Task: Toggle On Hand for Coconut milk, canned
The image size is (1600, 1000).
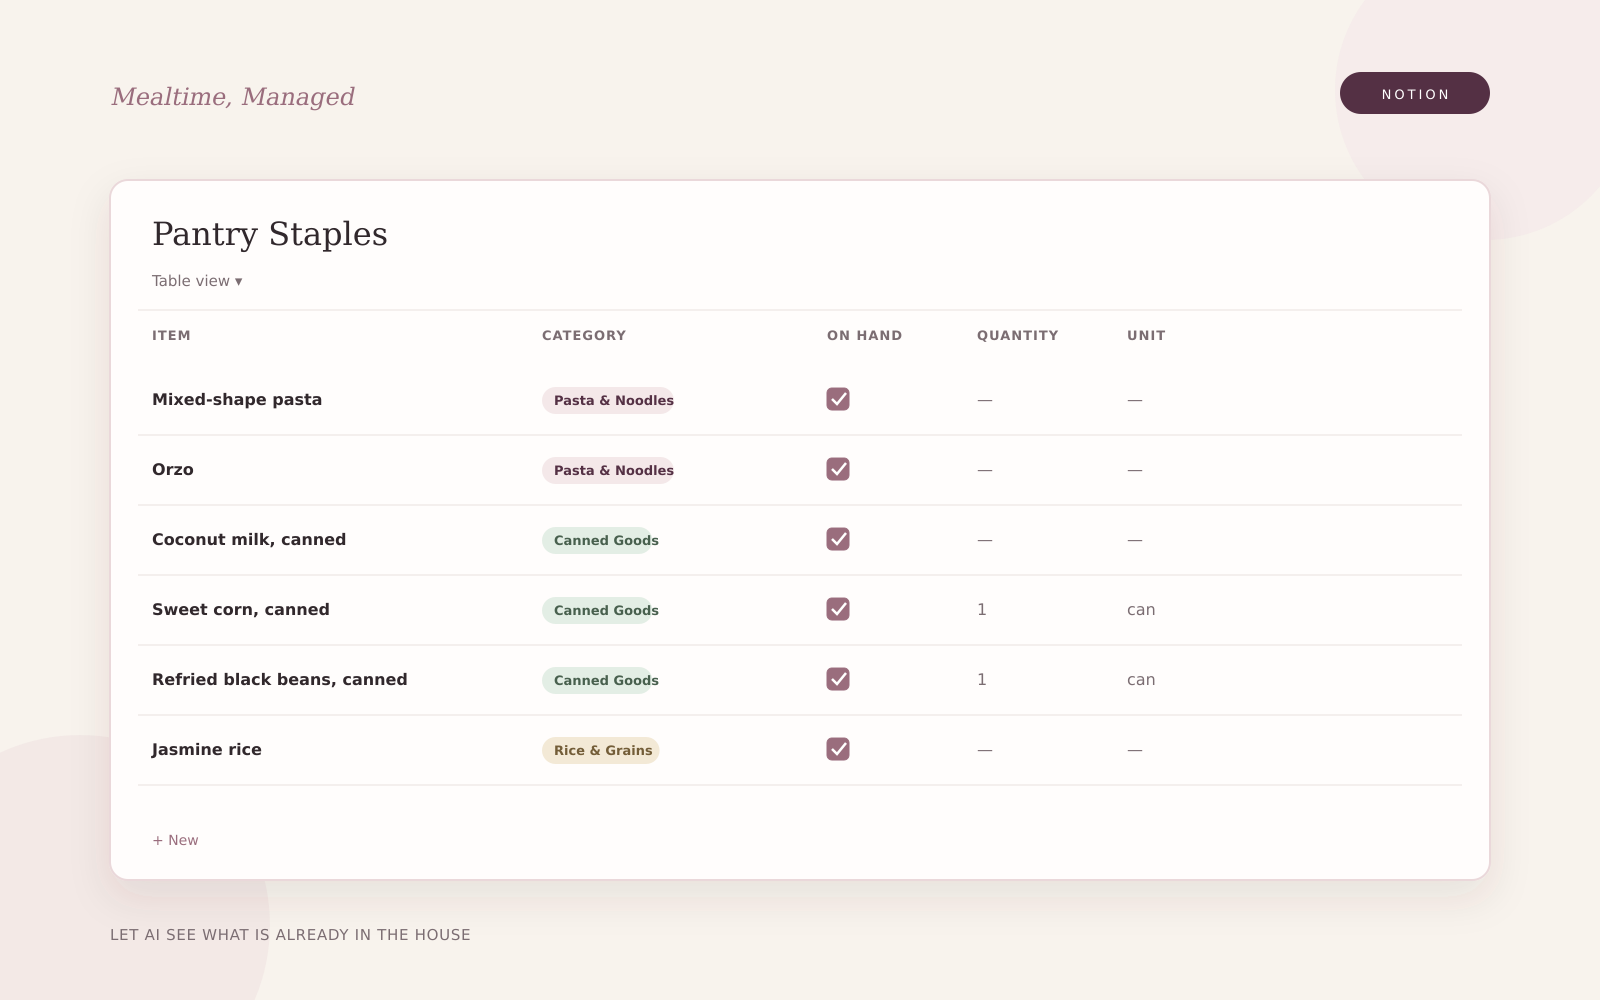Action: pyautogui.click(x=838, y=539)
